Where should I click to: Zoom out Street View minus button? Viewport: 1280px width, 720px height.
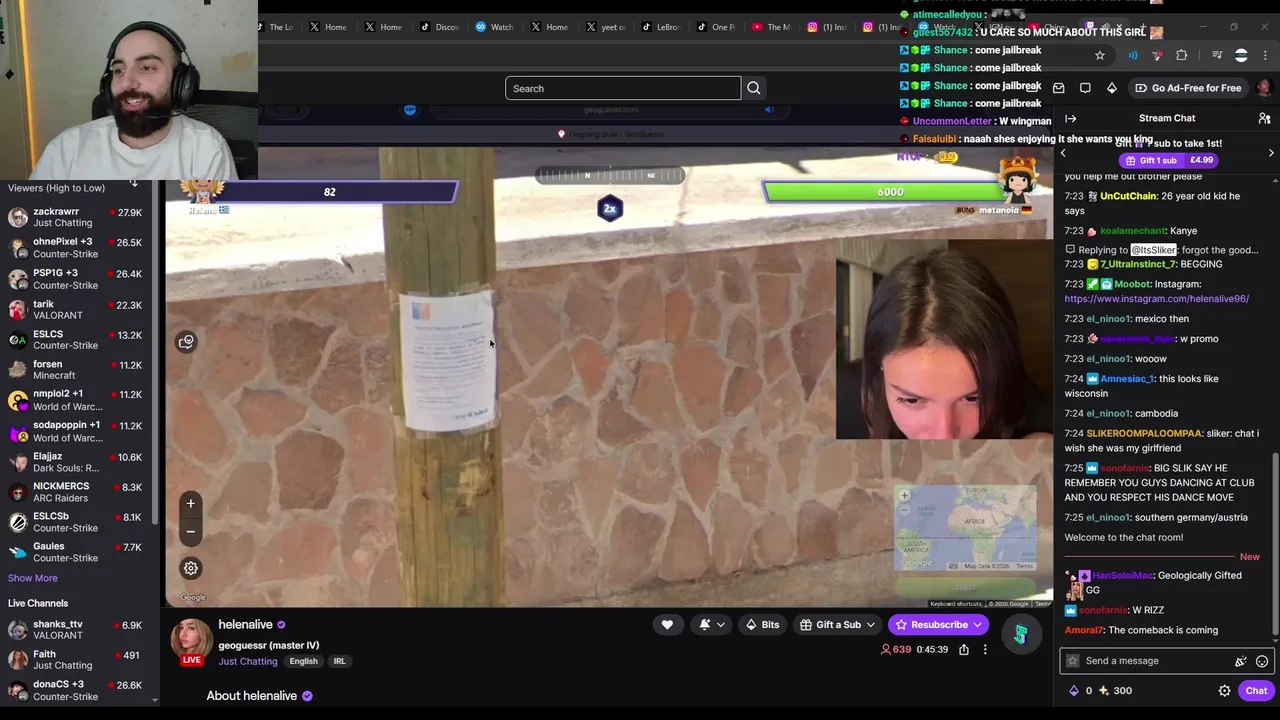coord(190,531)
